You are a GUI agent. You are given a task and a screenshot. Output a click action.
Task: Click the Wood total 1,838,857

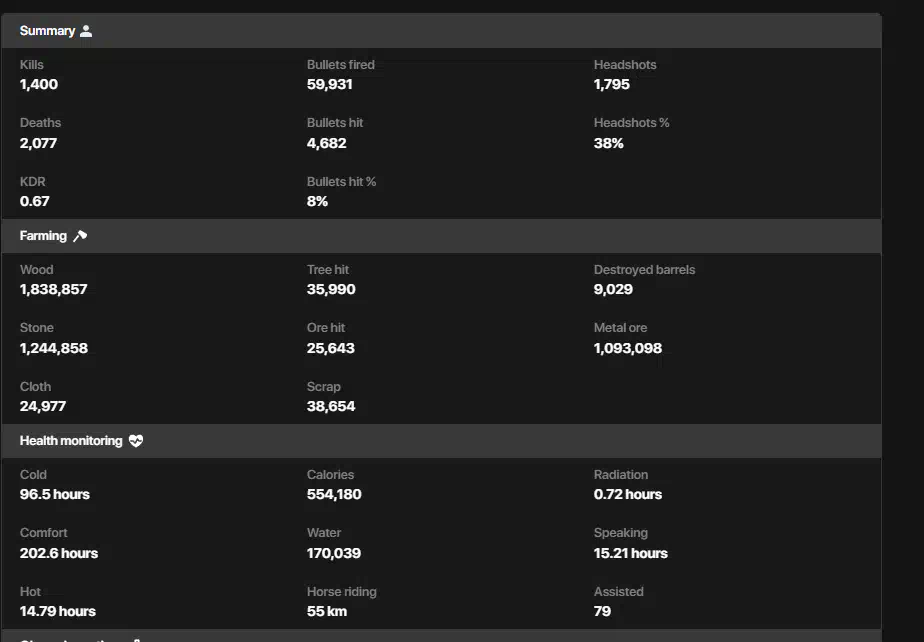pos(54,289)
